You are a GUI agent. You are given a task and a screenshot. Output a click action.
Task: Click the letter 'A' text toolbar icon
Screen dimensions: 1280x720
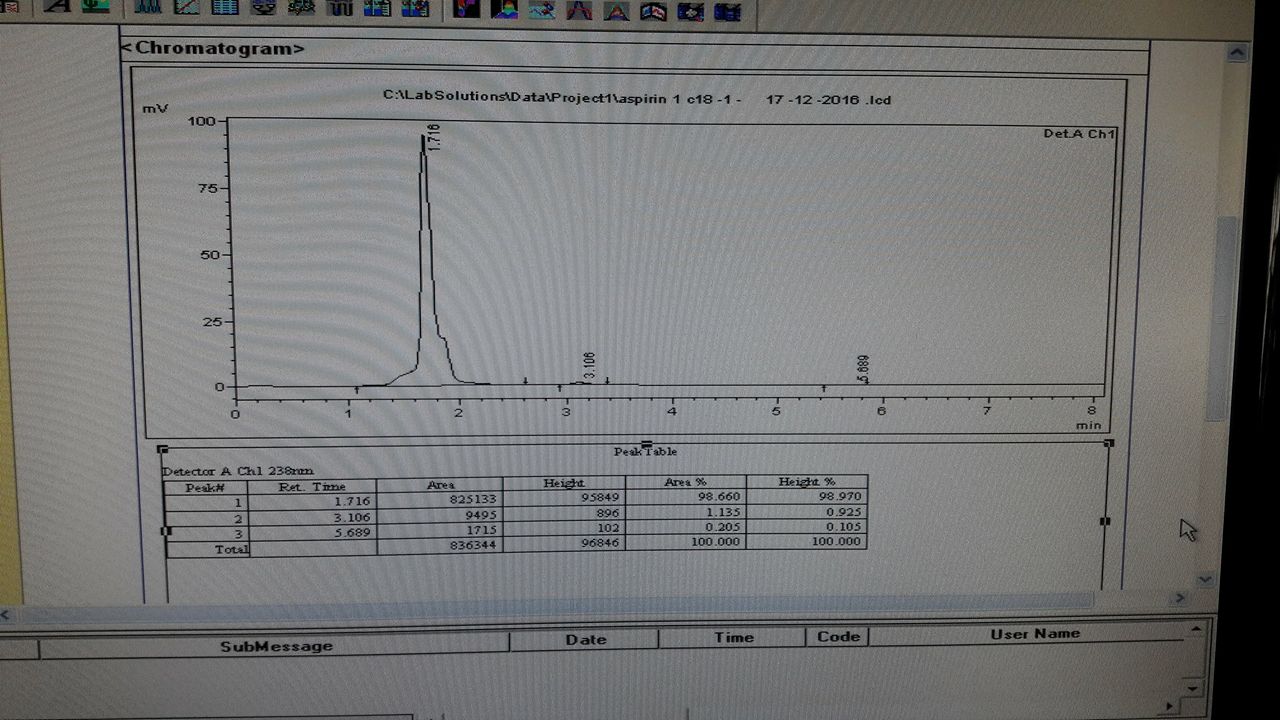[58, 6]
